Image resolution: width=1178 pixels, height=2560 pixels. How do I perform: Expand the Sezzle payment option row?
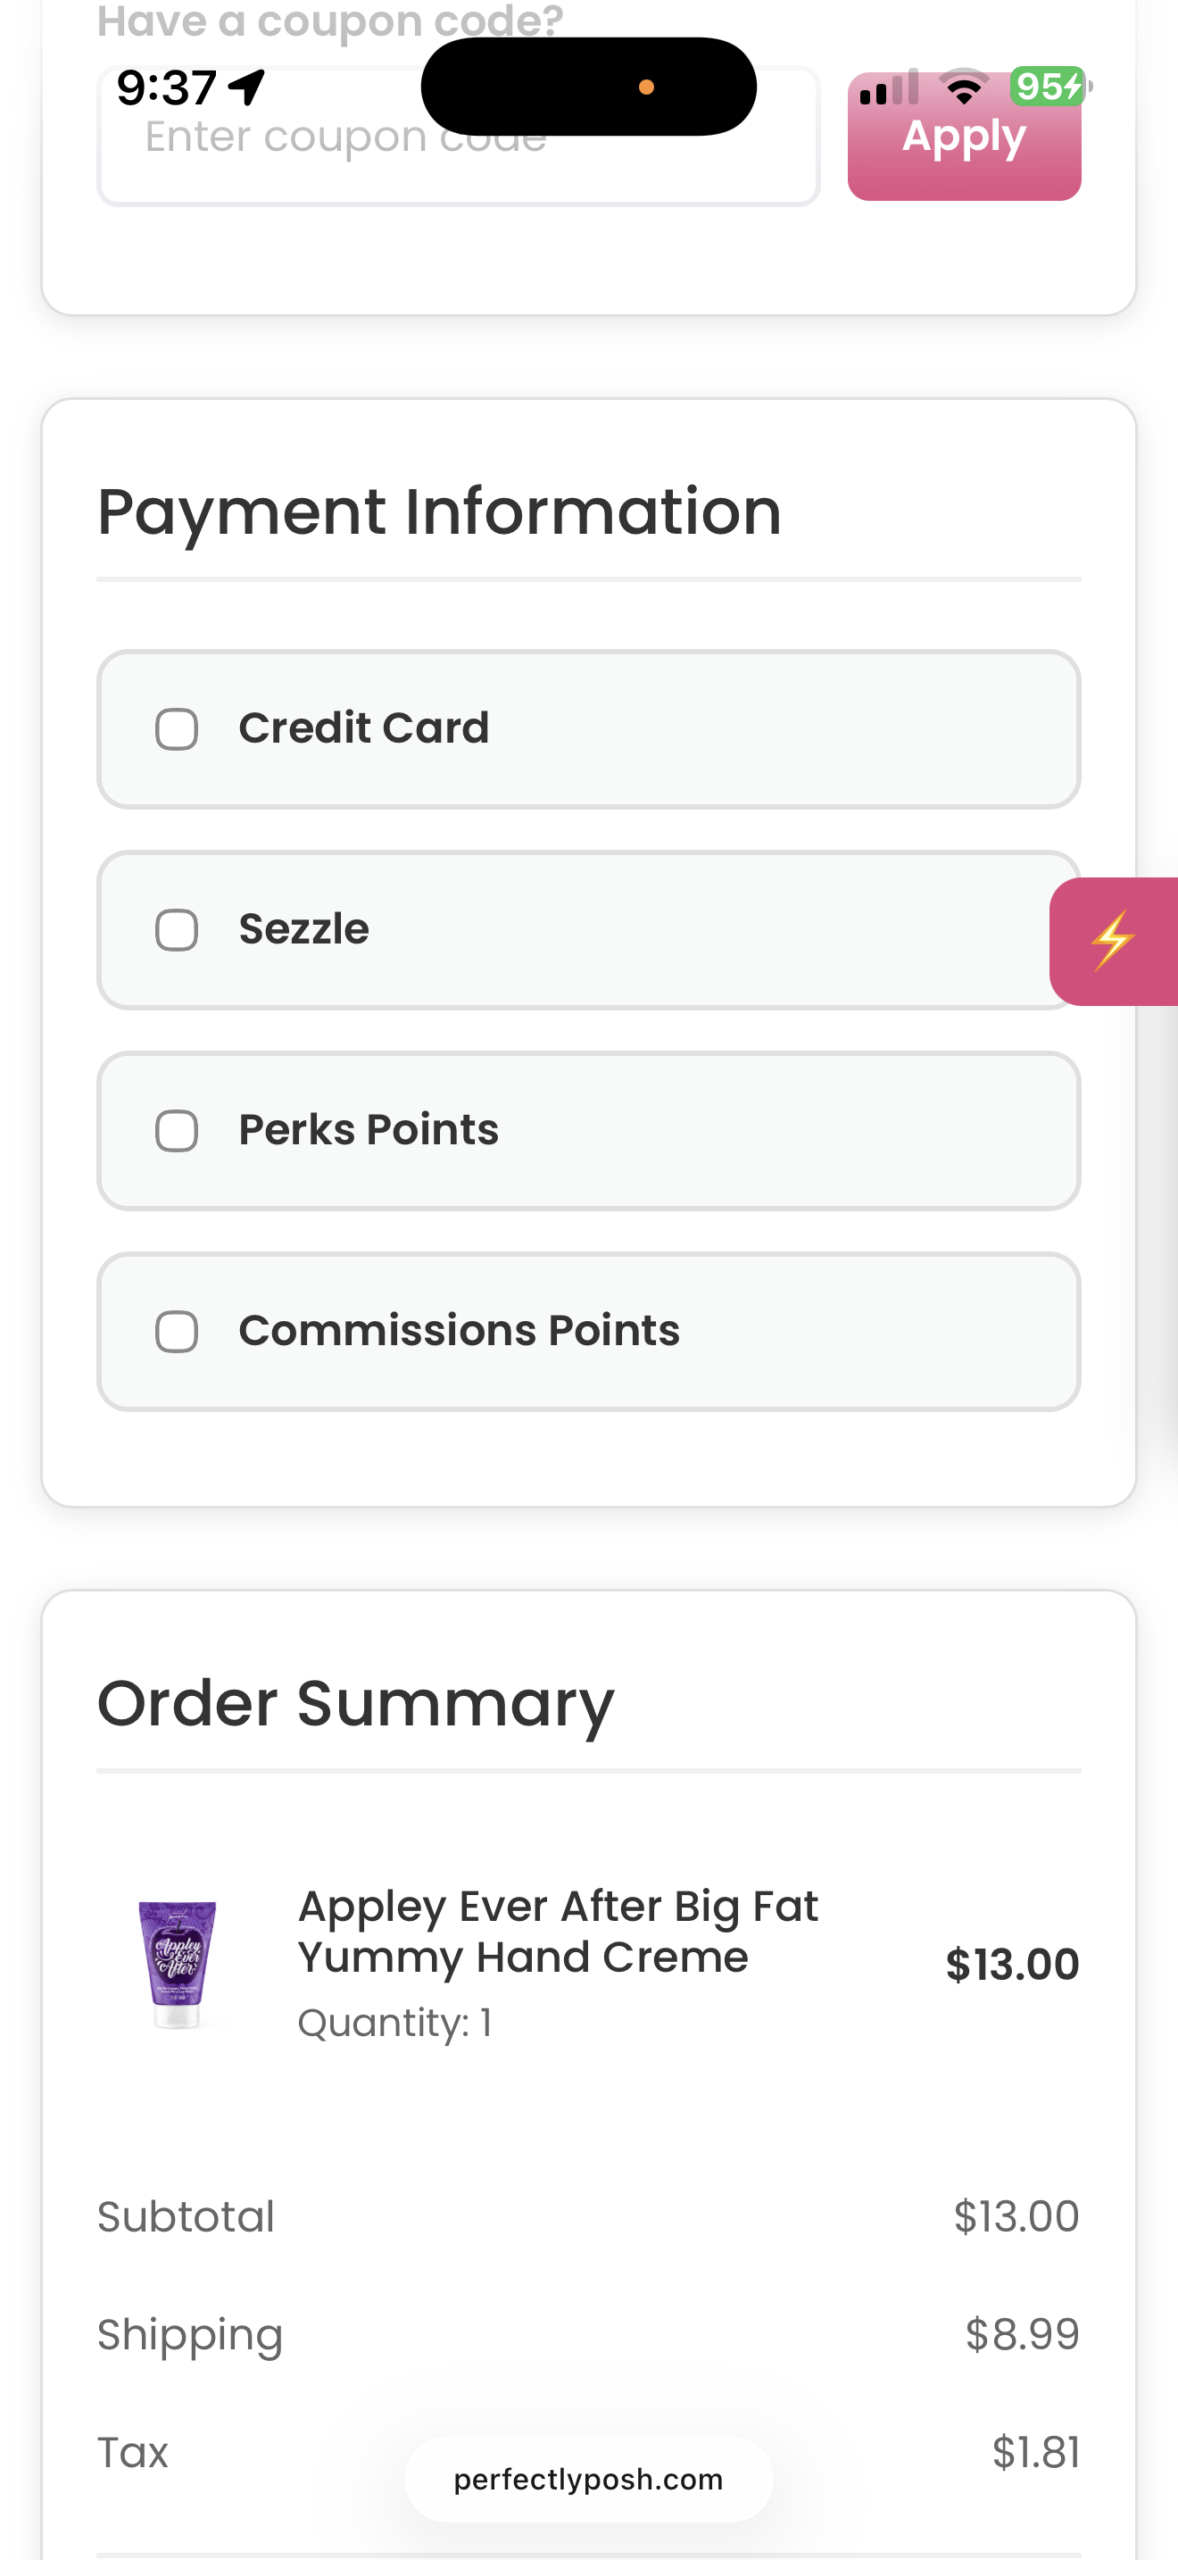coord(650,930)
